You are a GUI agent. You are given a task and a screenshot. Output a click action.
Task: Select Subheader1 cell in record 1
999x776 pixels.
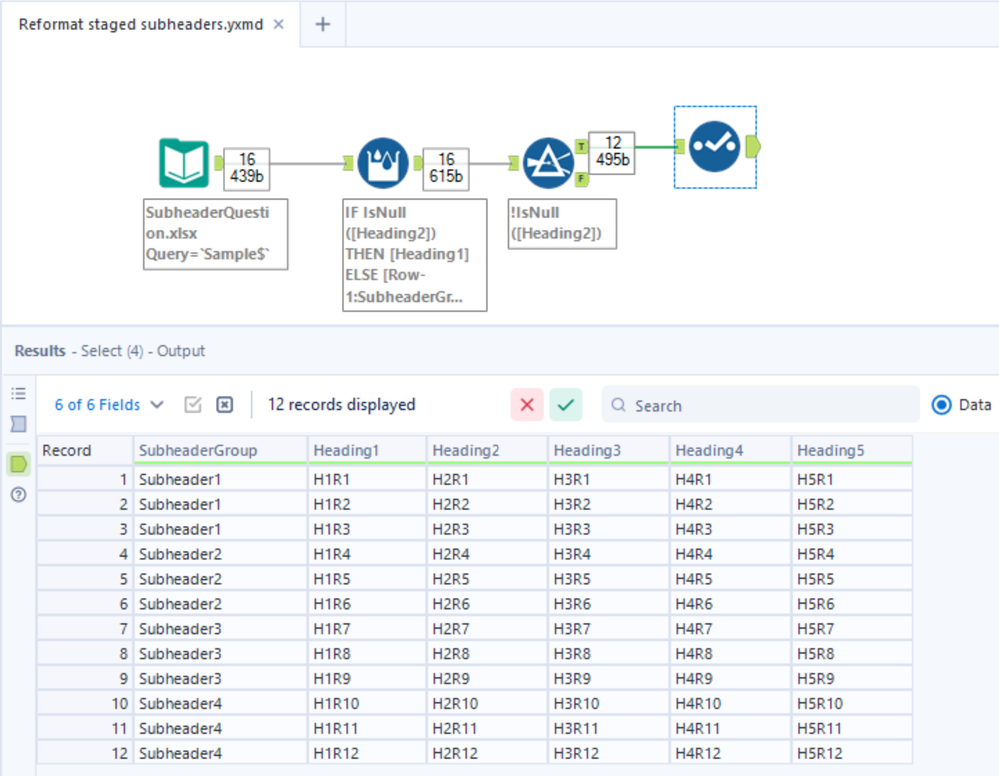(220, 479)
